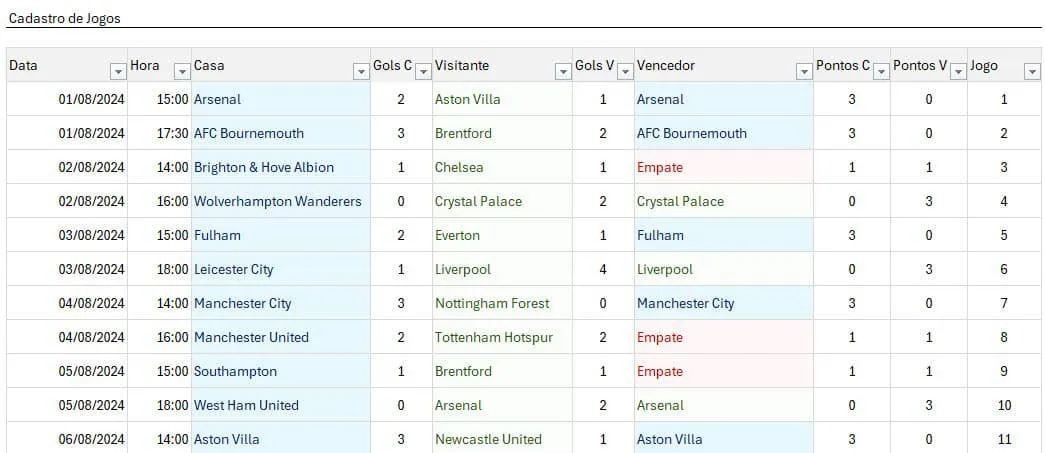Open the Pontos V filter dropdown
The image size is (1045, 453).
point(958,71)
